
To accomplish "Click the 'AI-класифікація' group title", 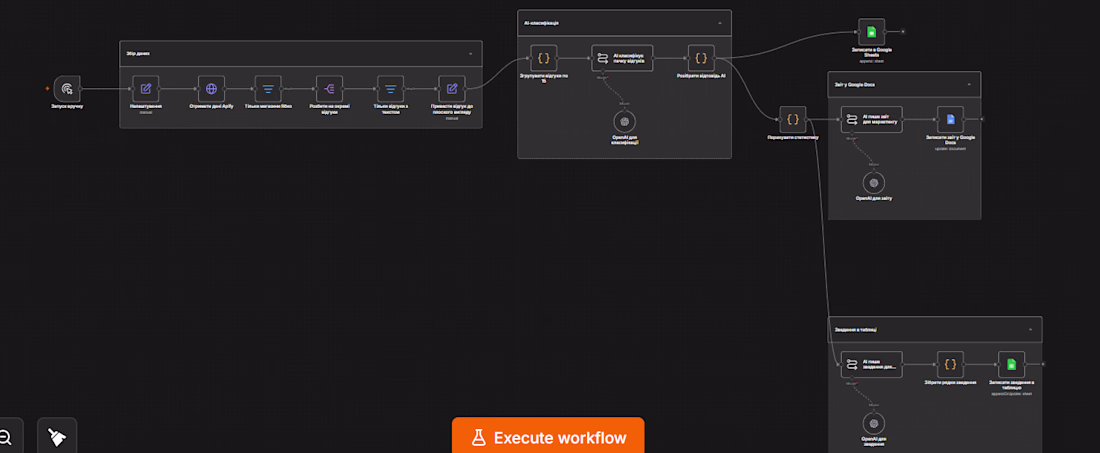I will coord(541,23).
